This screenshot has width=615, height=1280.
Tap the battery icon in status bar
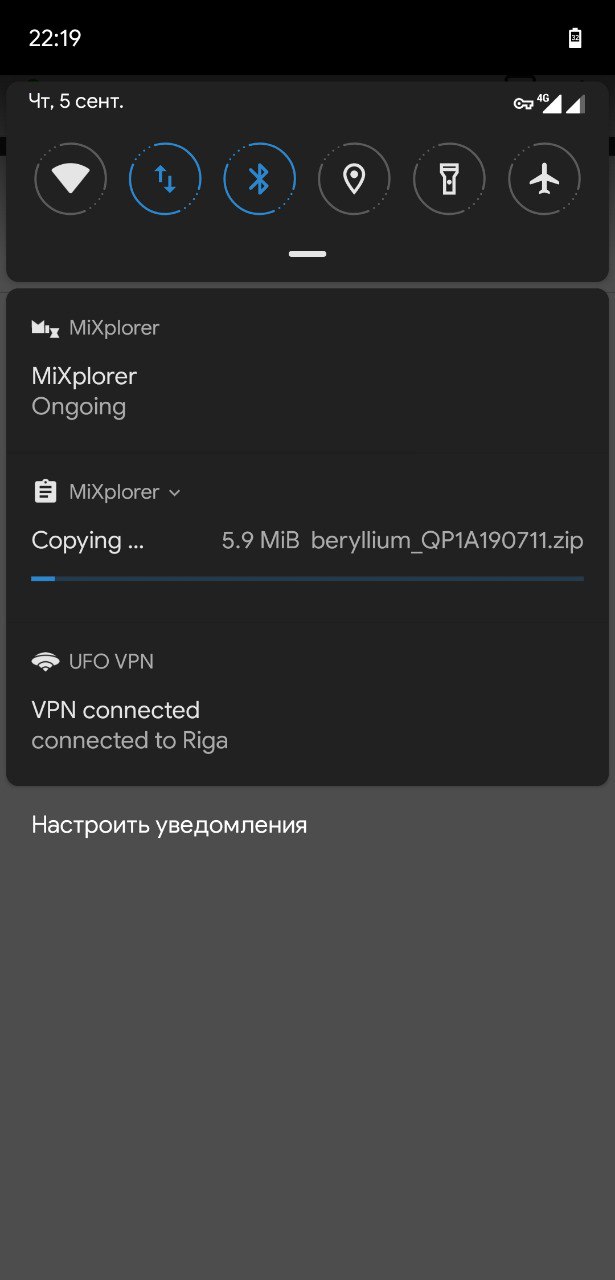pos(575,38)
